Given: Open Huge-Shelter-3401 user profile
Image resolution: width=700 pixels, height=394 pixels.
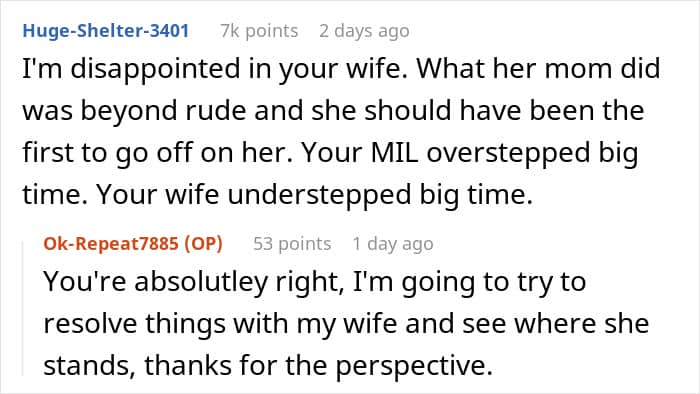Looking at the screenshot, I should [x=106, y=31].
